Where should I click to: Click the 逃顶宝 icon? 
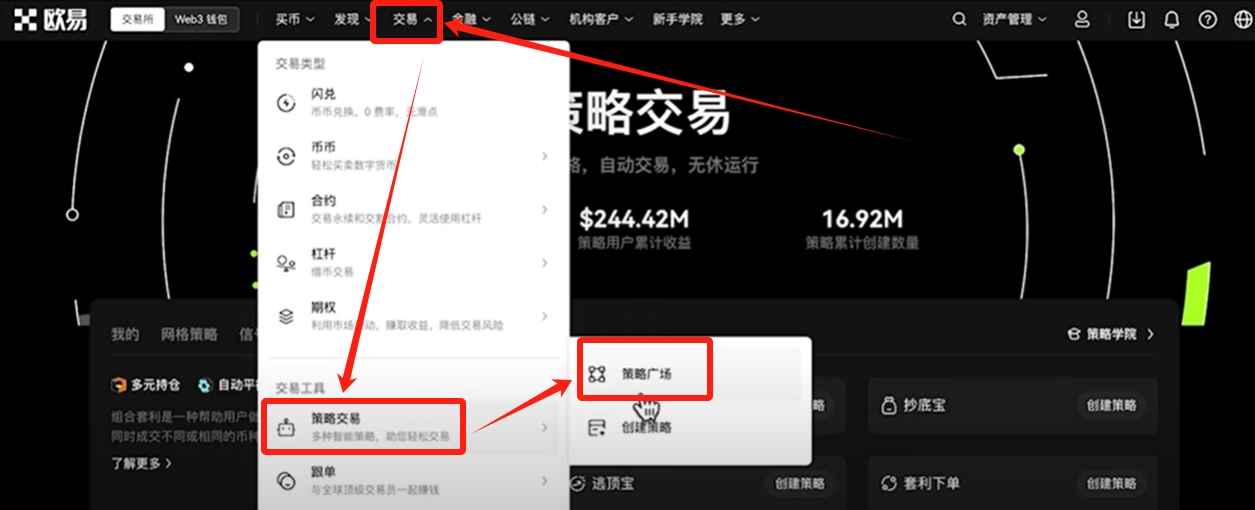coord(578,483)
